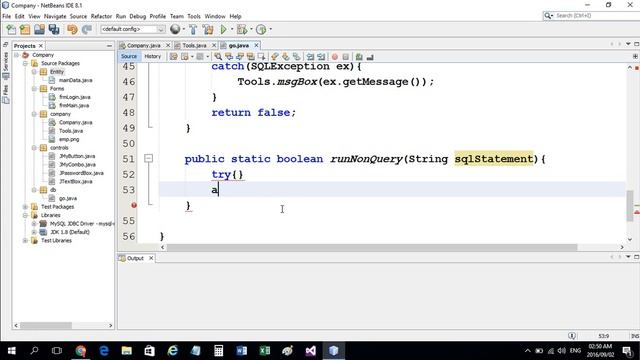
Task: Switch to the Company.java tab
Action: (144, 45)
